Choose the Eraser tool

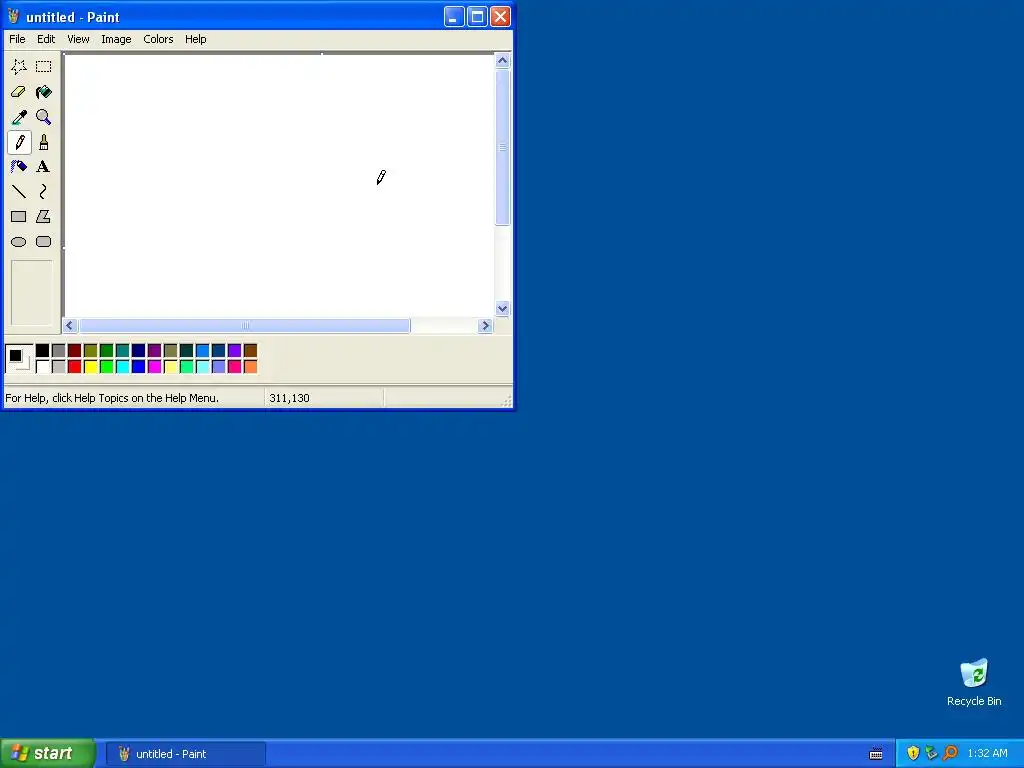(19, 92)
